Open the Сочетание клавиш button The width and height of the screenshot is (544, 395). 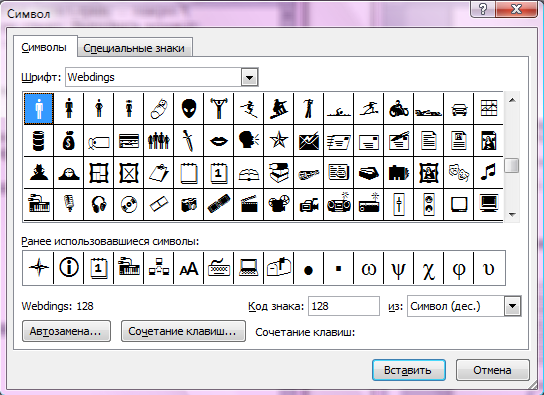(x=183, y=331)
